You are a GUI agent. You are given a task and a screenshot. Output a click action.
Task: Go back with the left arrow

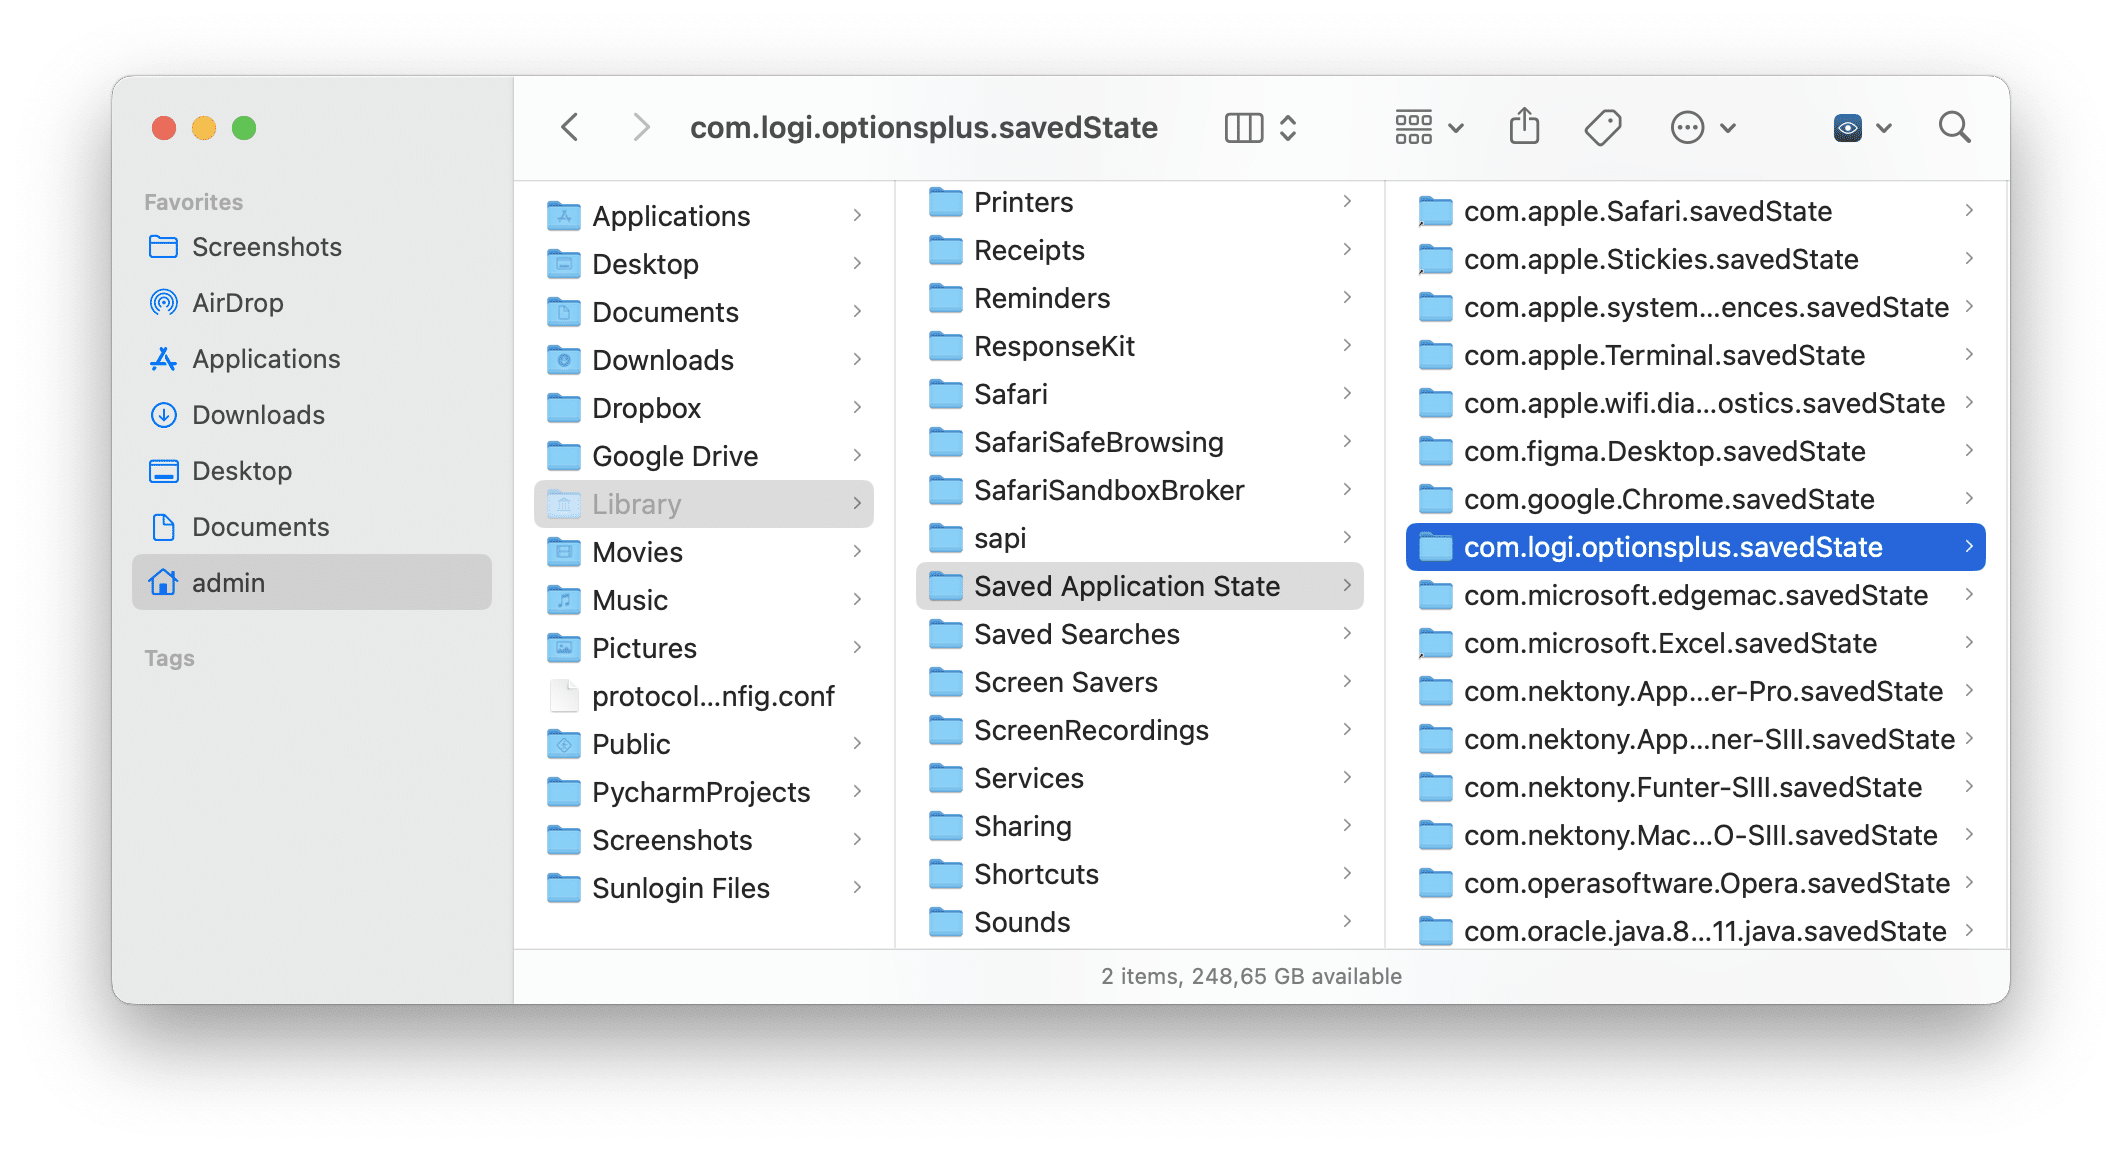(570, 128)
